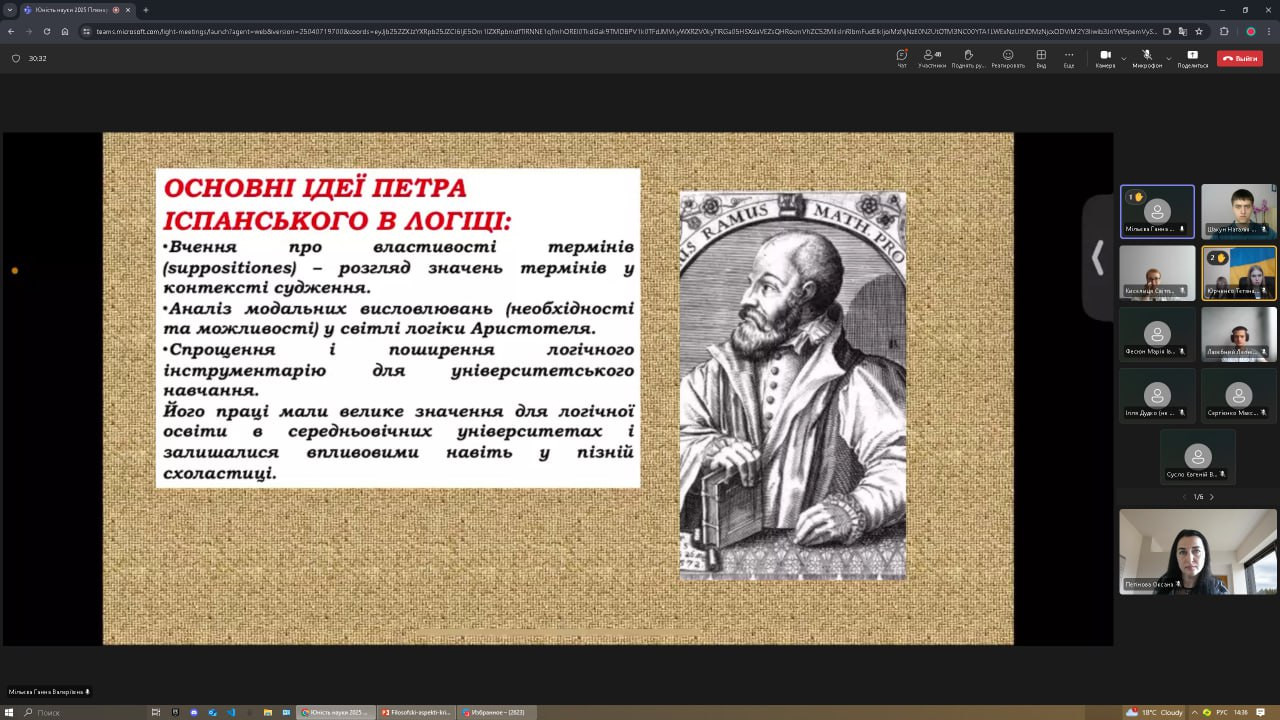Select Петкова Оксана video tile
Screen dimensions: 1280x720
tap(1197, 551)
